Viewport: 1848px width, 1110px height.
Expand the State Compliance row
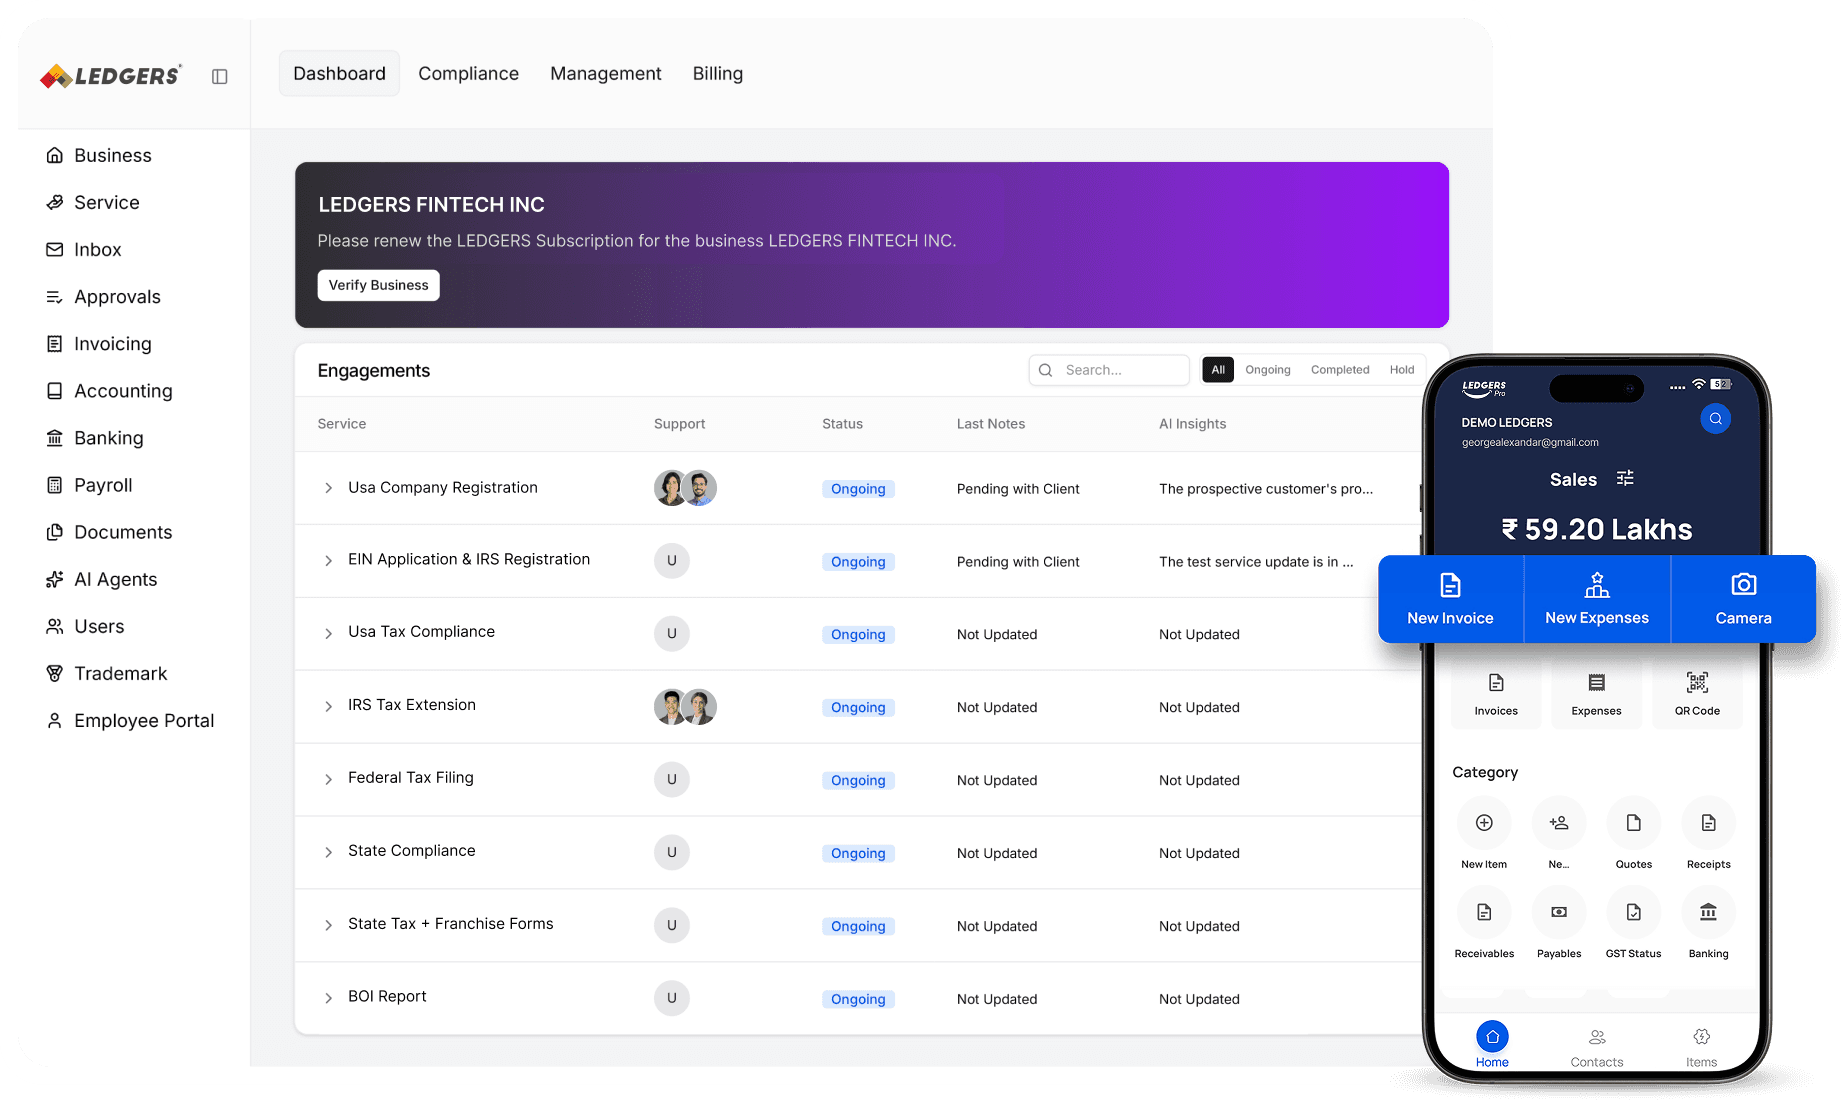328,853
